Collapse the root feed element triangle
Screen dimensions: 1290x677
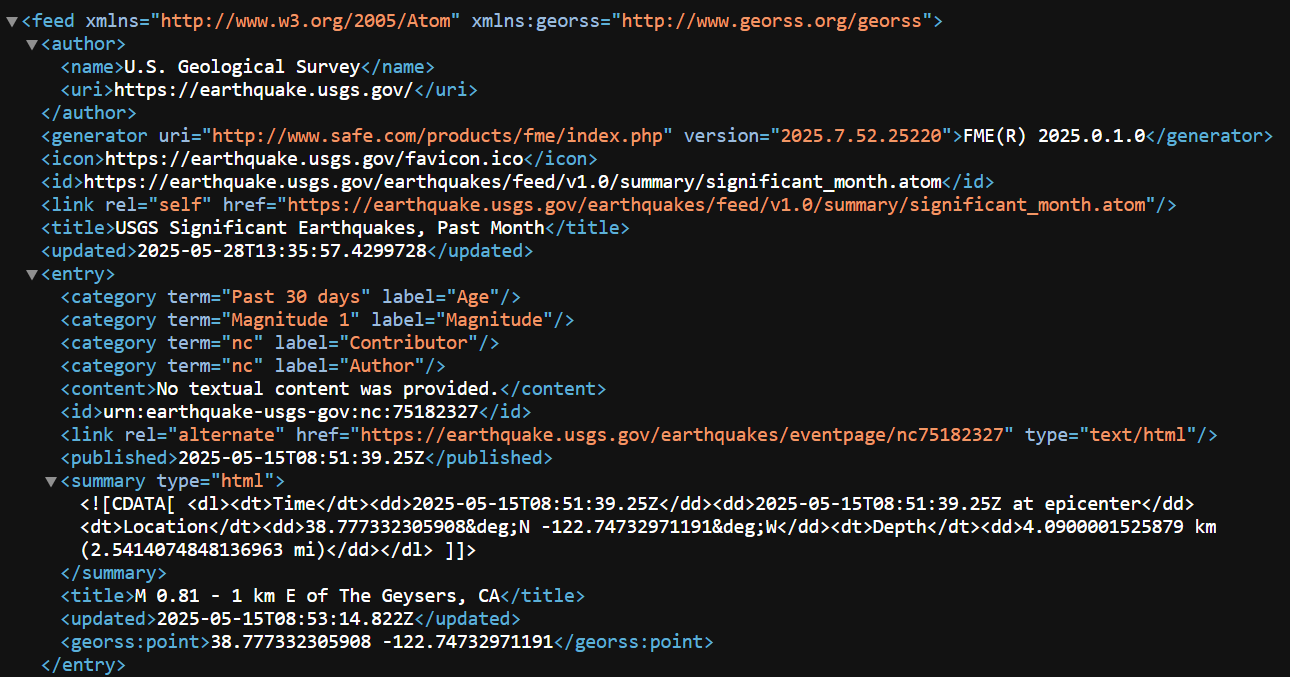[x=11, y=21]
